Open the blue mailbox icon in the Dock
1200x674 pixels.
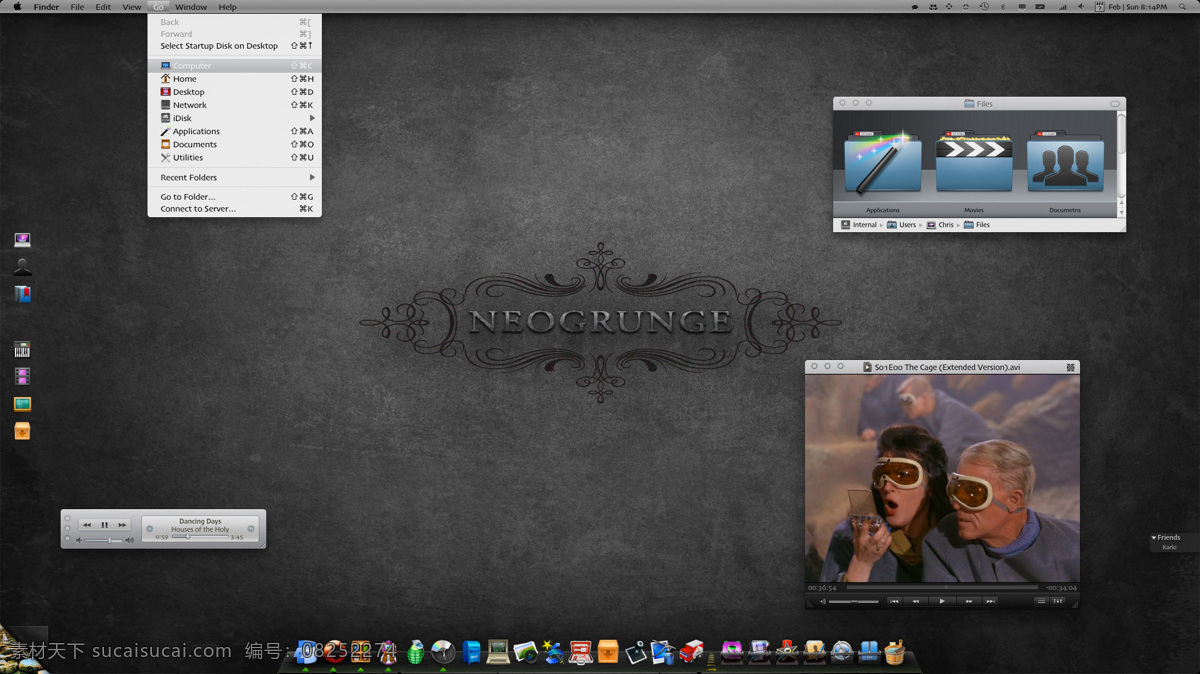[471, 652]
